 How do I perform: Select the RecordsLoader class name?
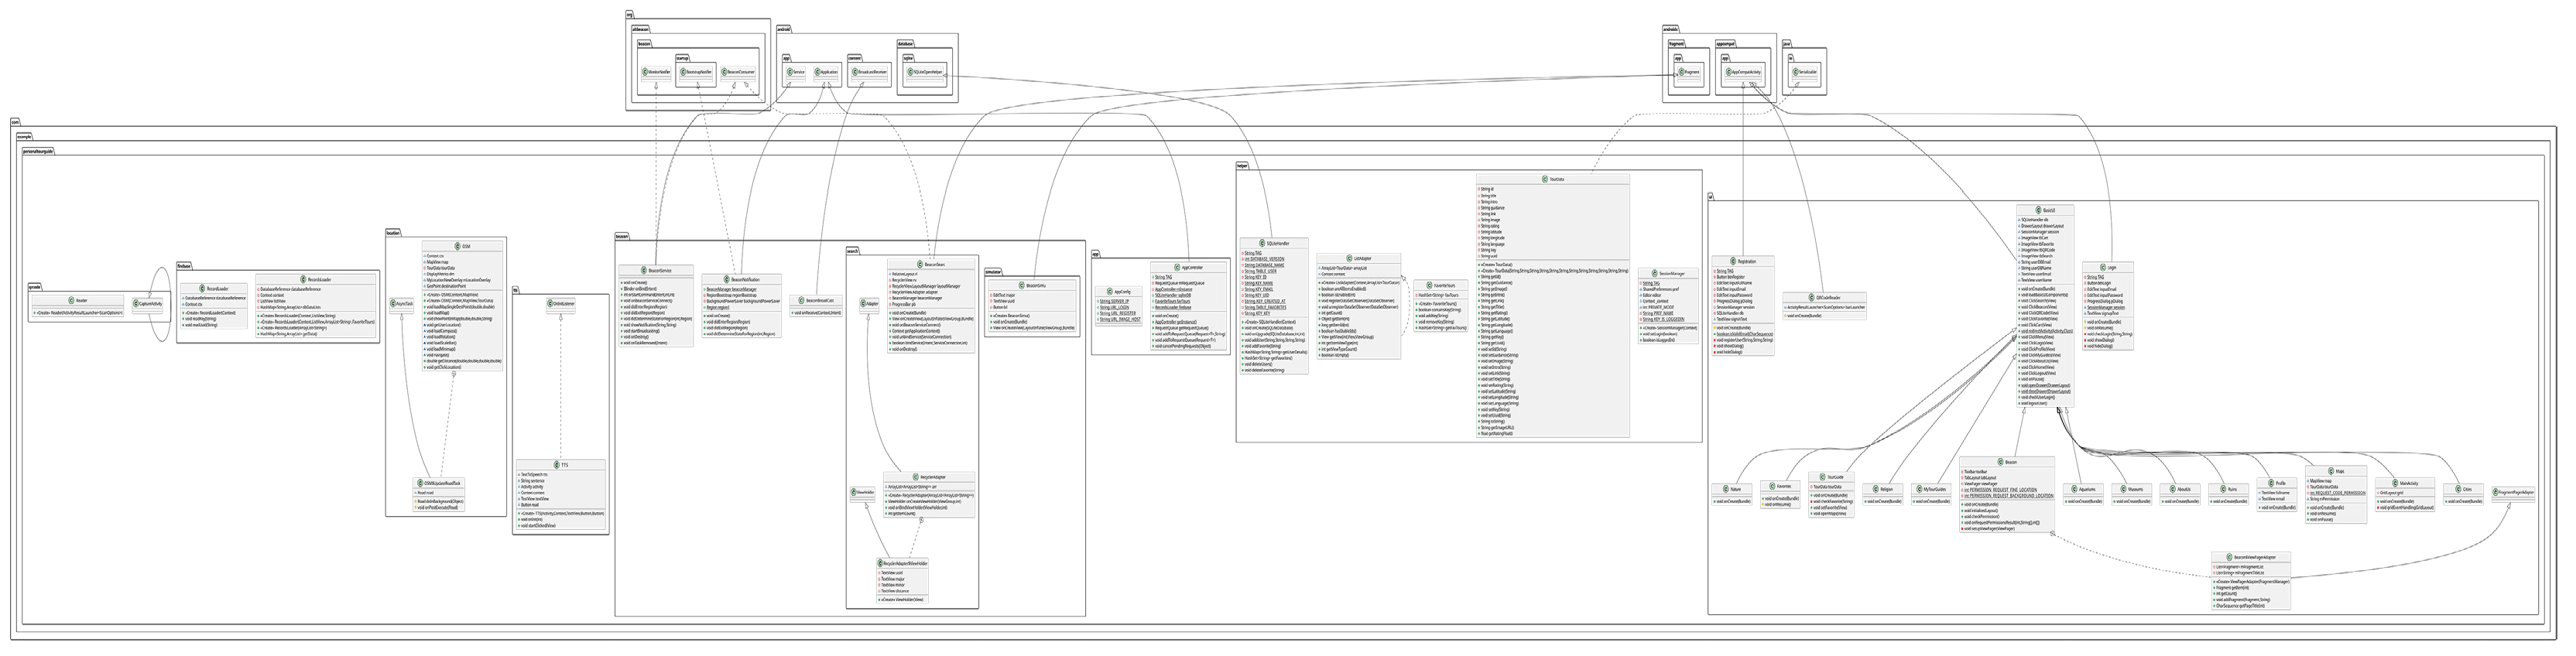(x=320, y=279)
